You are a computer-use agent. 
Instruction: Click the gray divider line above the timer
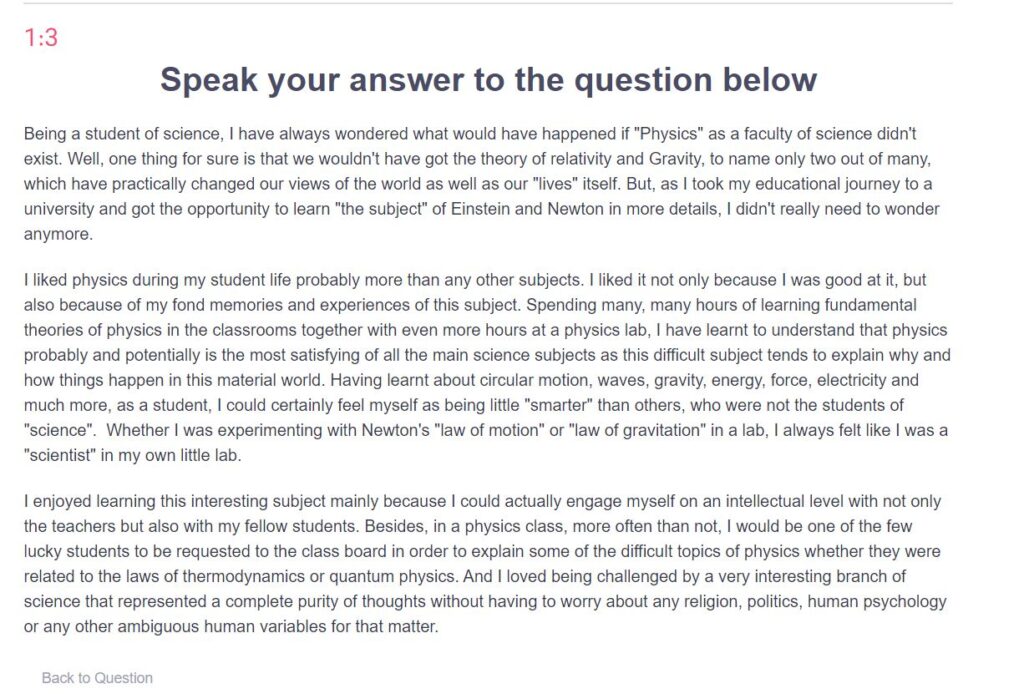[x=488, y=3]
